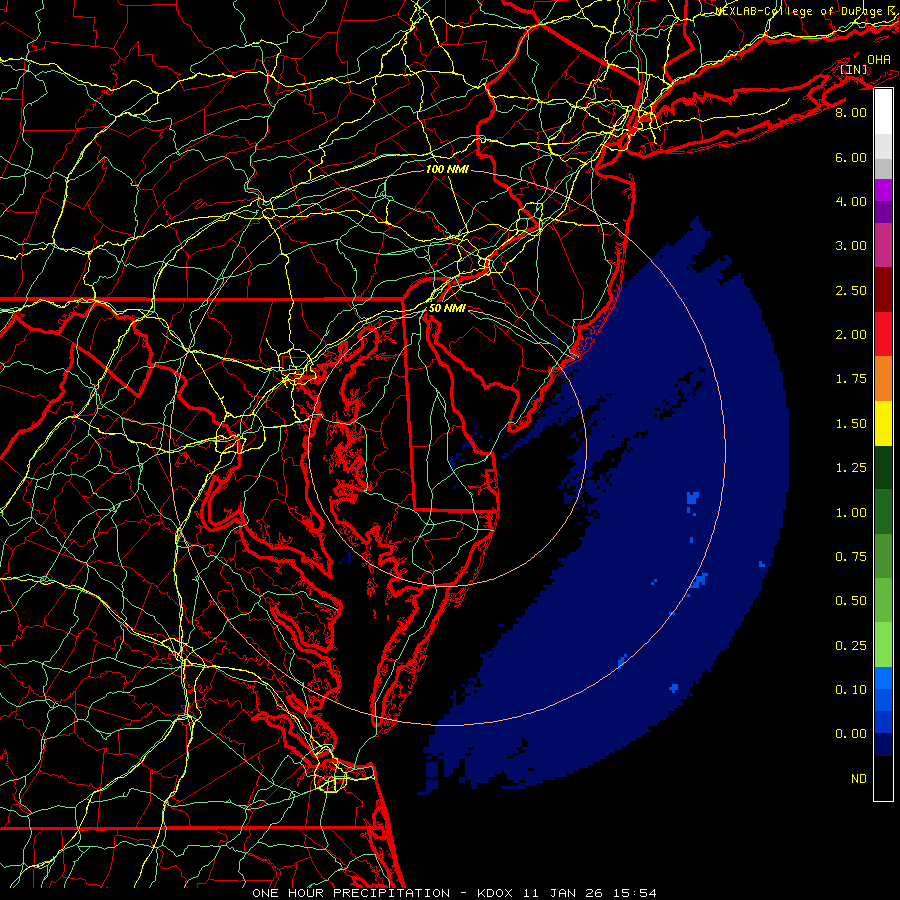Screen dimensions: 900x900
Task: Click the 0.00 legend value
Action: point(851,734)
